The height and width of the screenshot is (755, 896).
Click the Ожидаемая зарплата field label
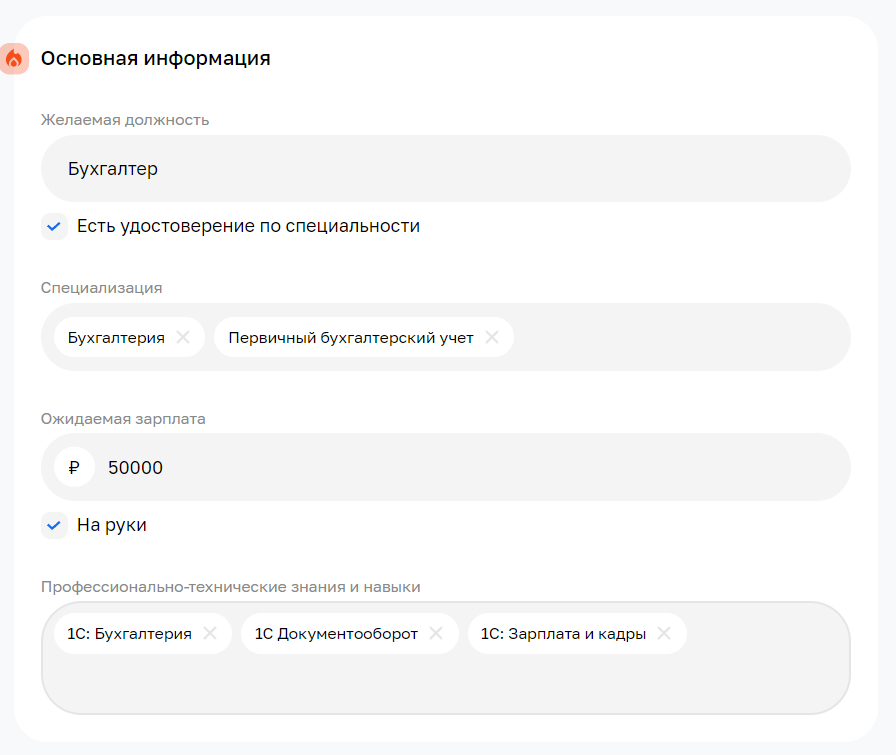pos(123,419)
